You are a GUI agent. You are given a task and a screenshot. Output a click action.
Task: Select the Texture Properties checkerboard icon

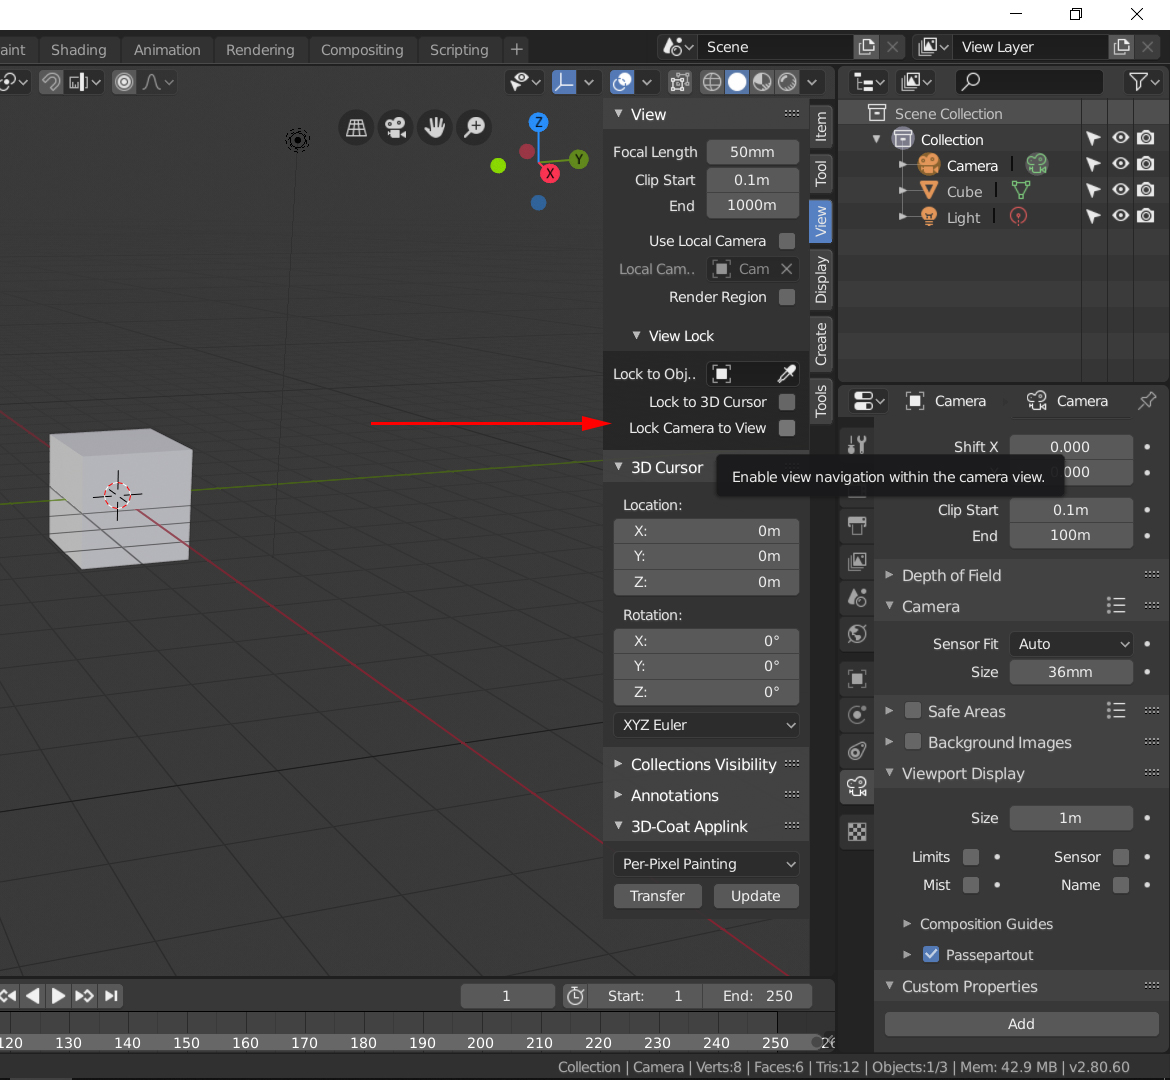pyautogui.click(x=856, y=831)
